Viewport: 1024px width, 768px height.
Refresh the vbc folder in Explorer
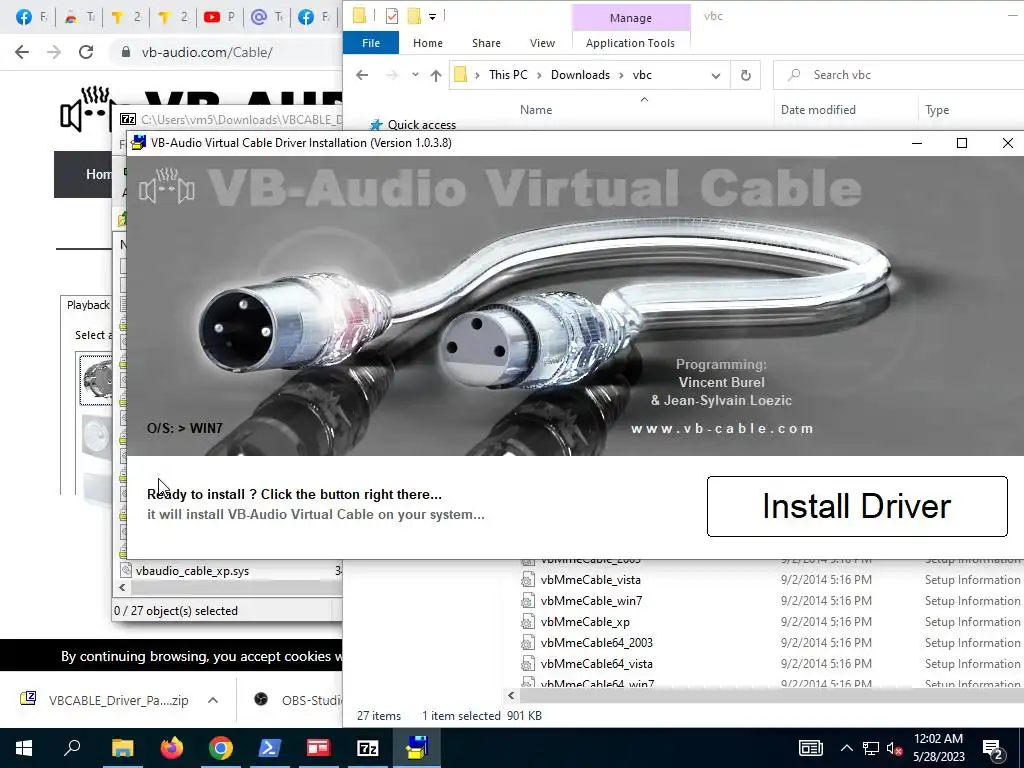(746, 75)
